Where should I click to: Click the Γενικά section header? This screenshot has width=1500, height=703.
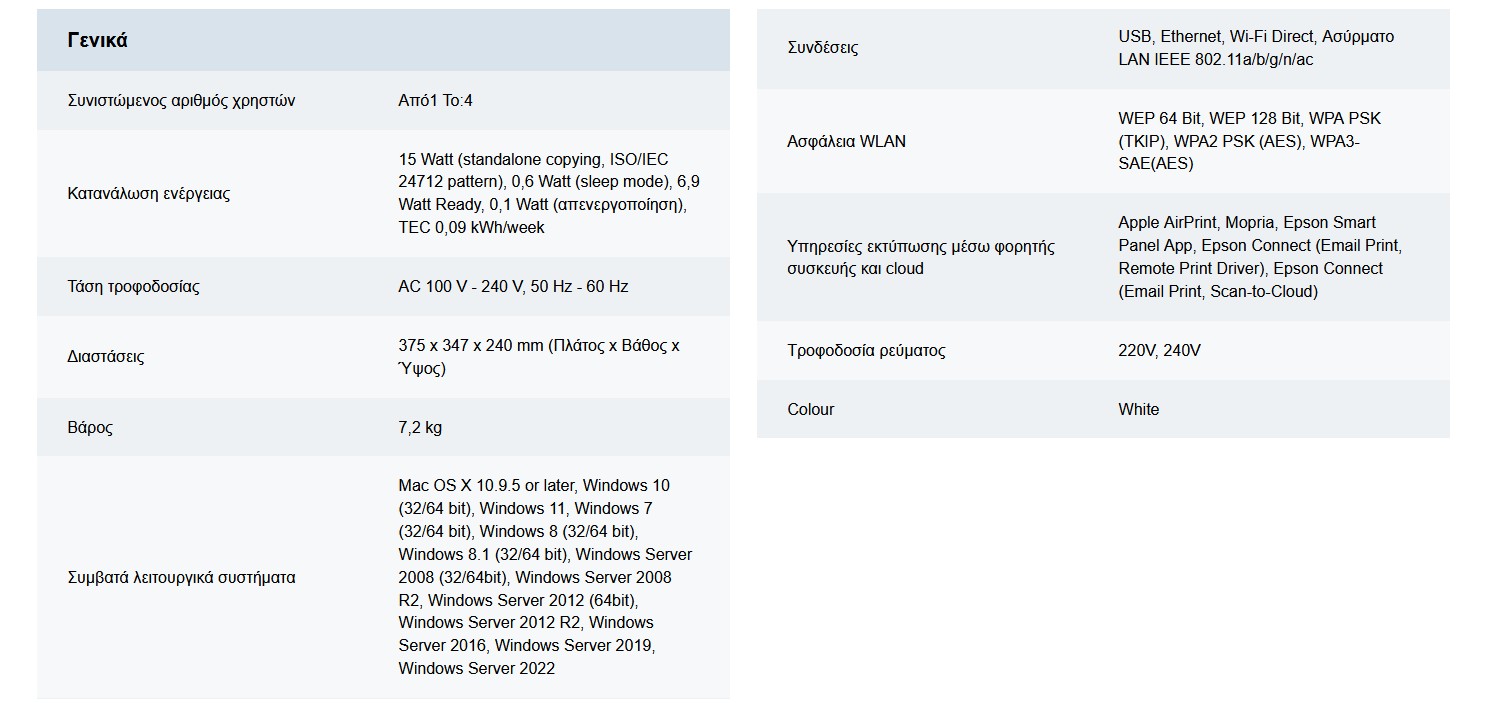(x=97, y=41)
